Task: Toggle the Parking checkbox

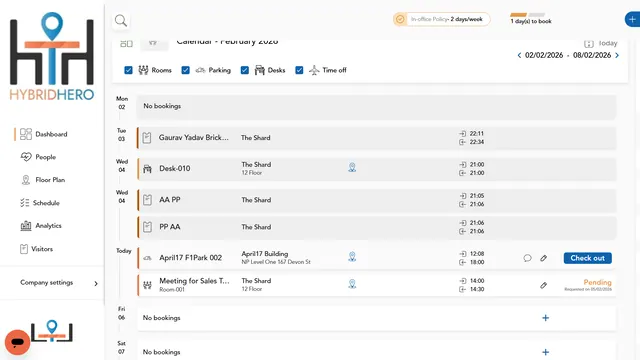Action: point(185,70)
